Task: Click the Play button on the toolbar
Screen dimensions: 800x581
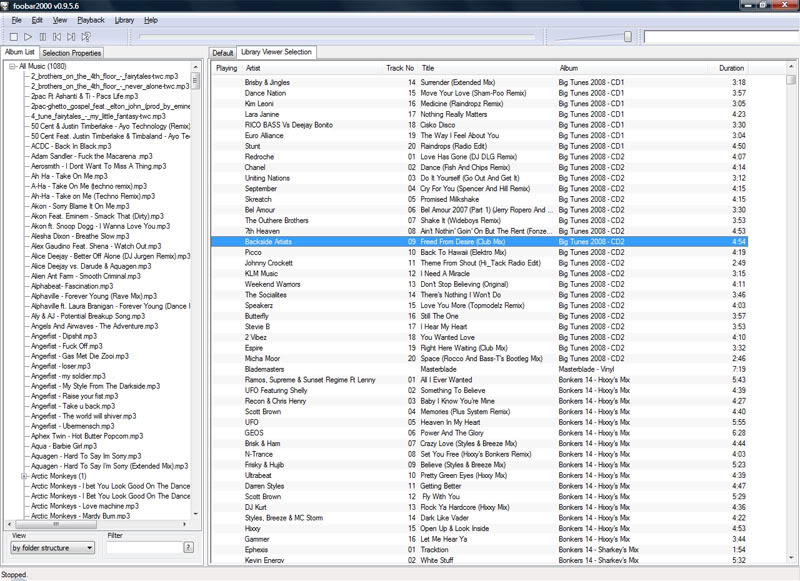Action: point(27,36)
